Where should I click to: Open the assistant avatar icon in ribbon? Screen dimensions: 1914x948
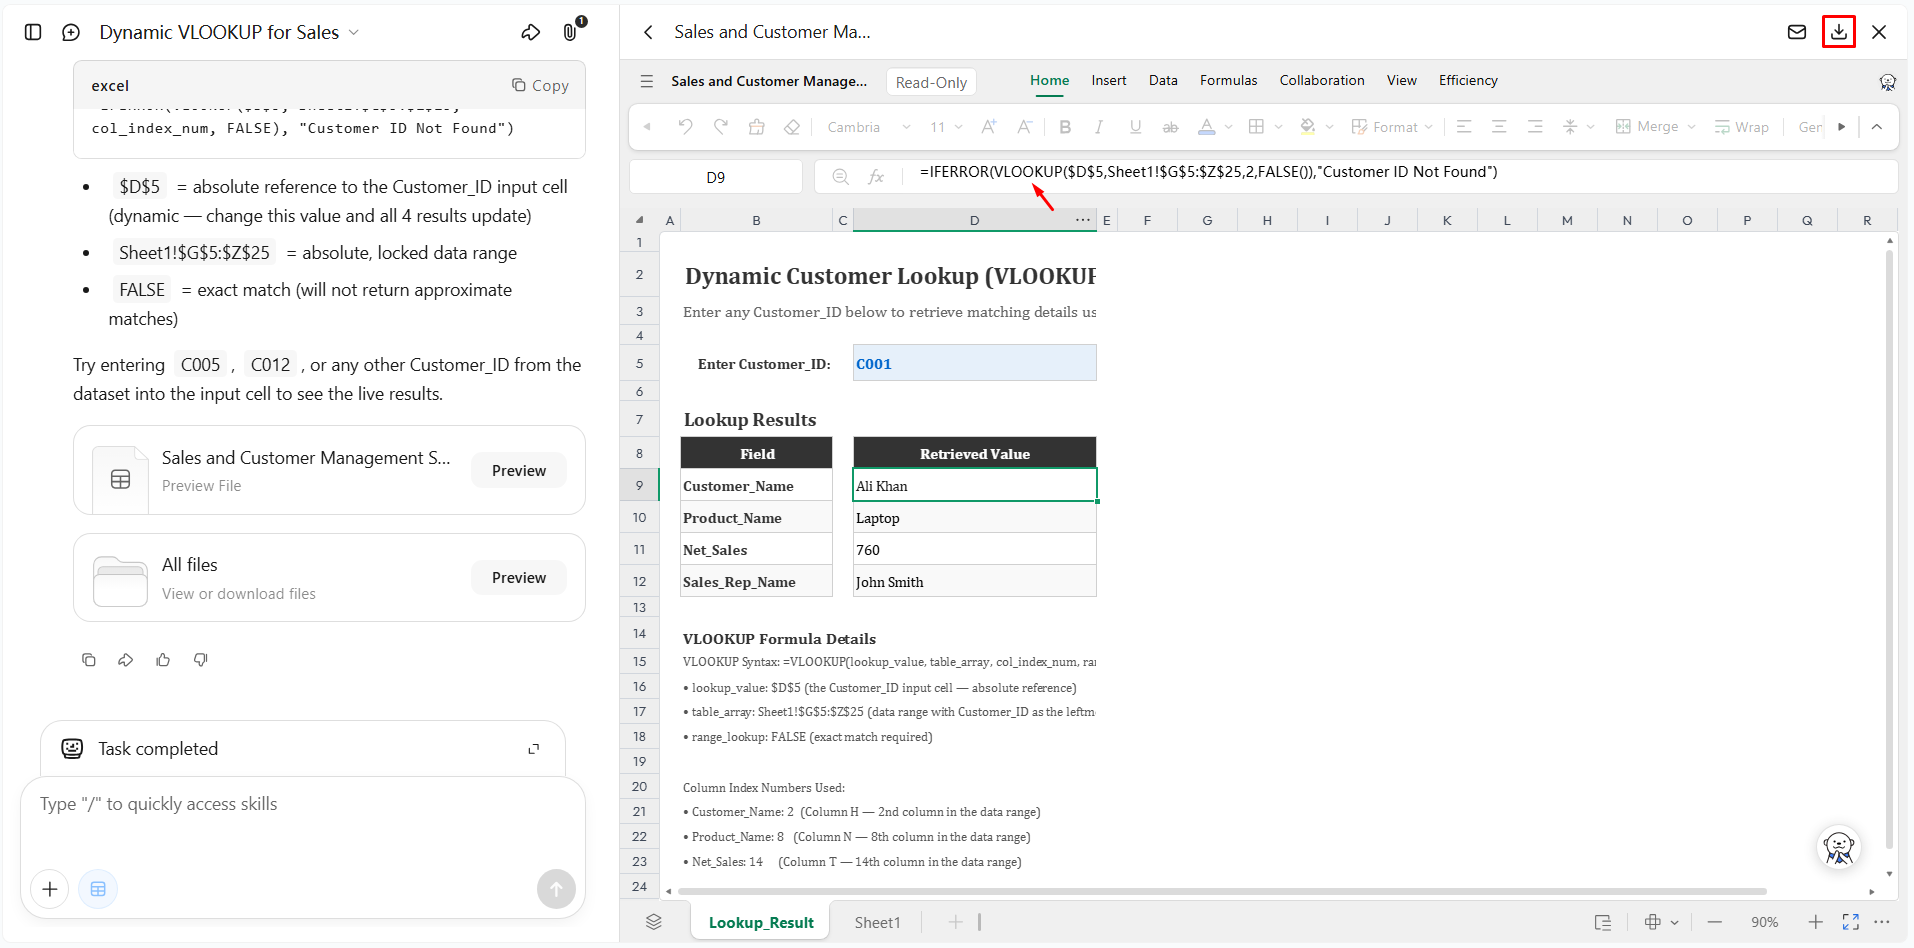[1887, 82]
